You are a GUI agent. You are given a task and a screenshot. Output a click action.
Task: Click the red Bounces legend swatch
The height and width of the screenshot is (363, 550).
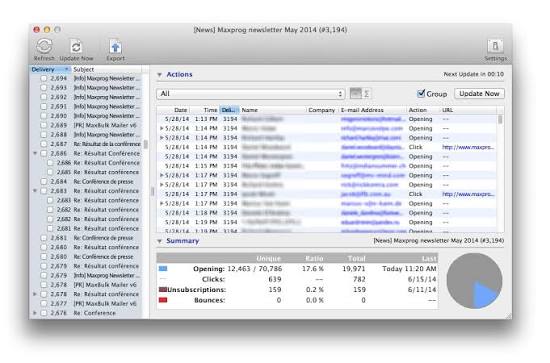(163, 300)
